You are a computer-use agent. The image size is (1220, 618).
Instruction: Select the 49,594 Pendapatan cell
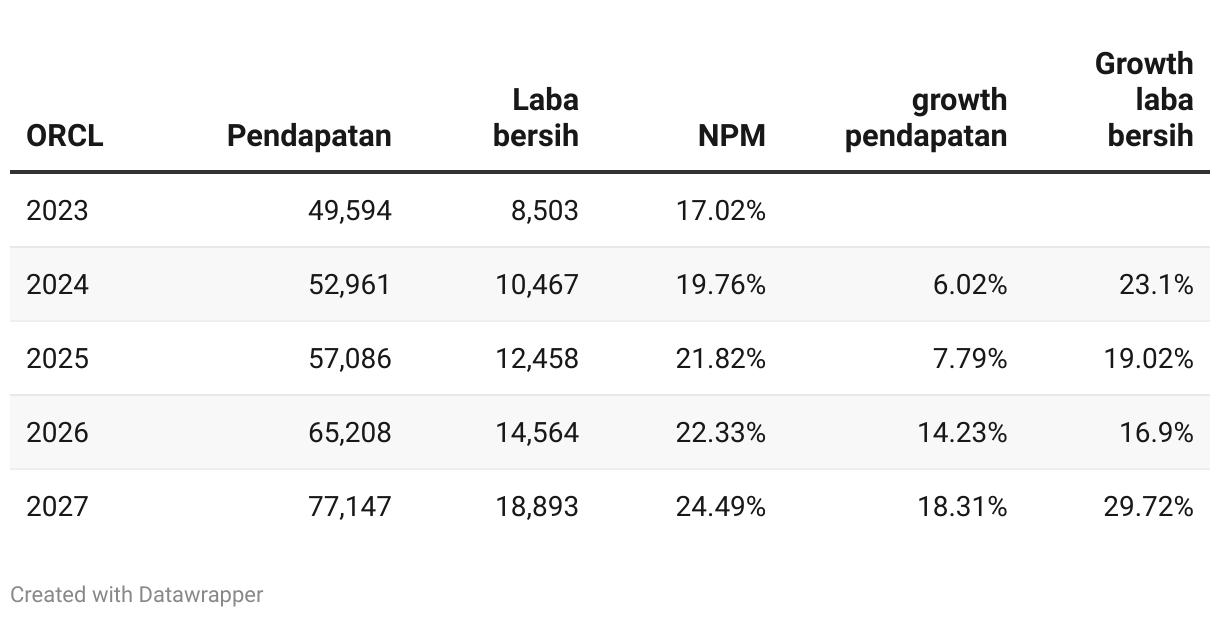click(350, 211)
